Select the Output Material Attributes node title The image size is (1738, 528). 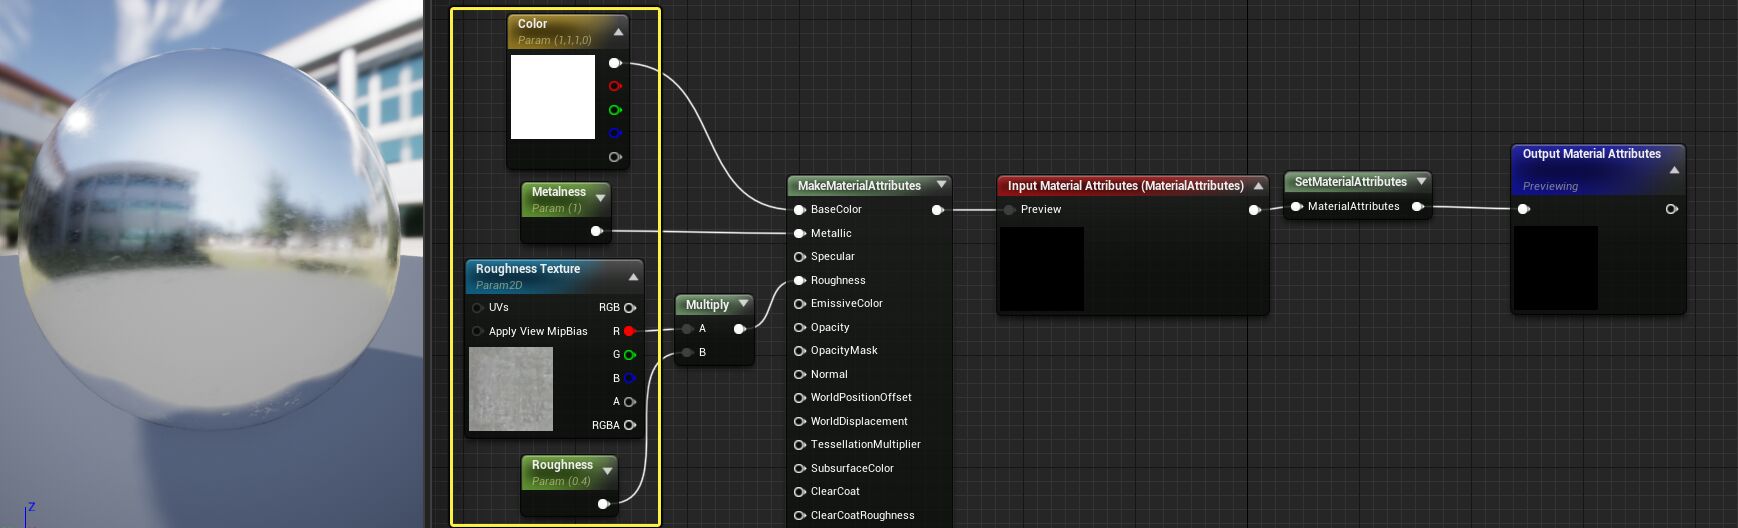pos(1591,154)
